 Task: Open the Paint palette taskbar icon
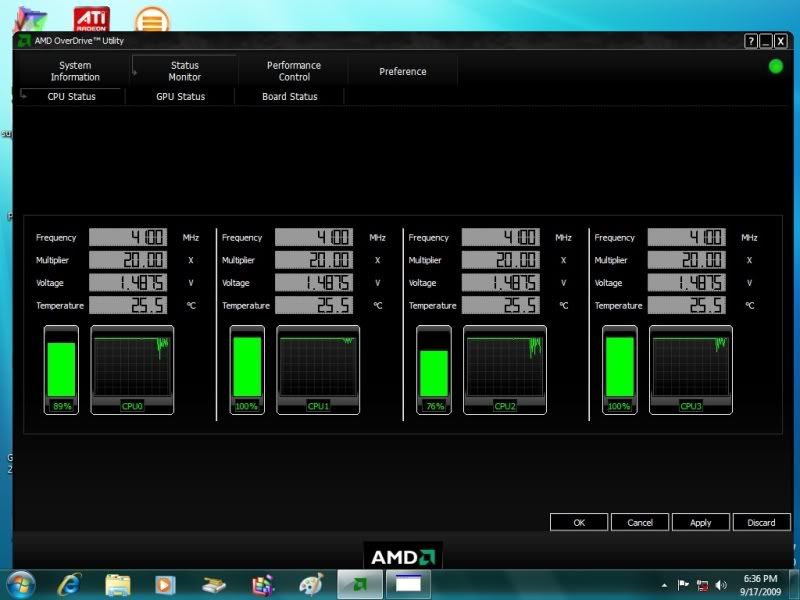(311, 584)
